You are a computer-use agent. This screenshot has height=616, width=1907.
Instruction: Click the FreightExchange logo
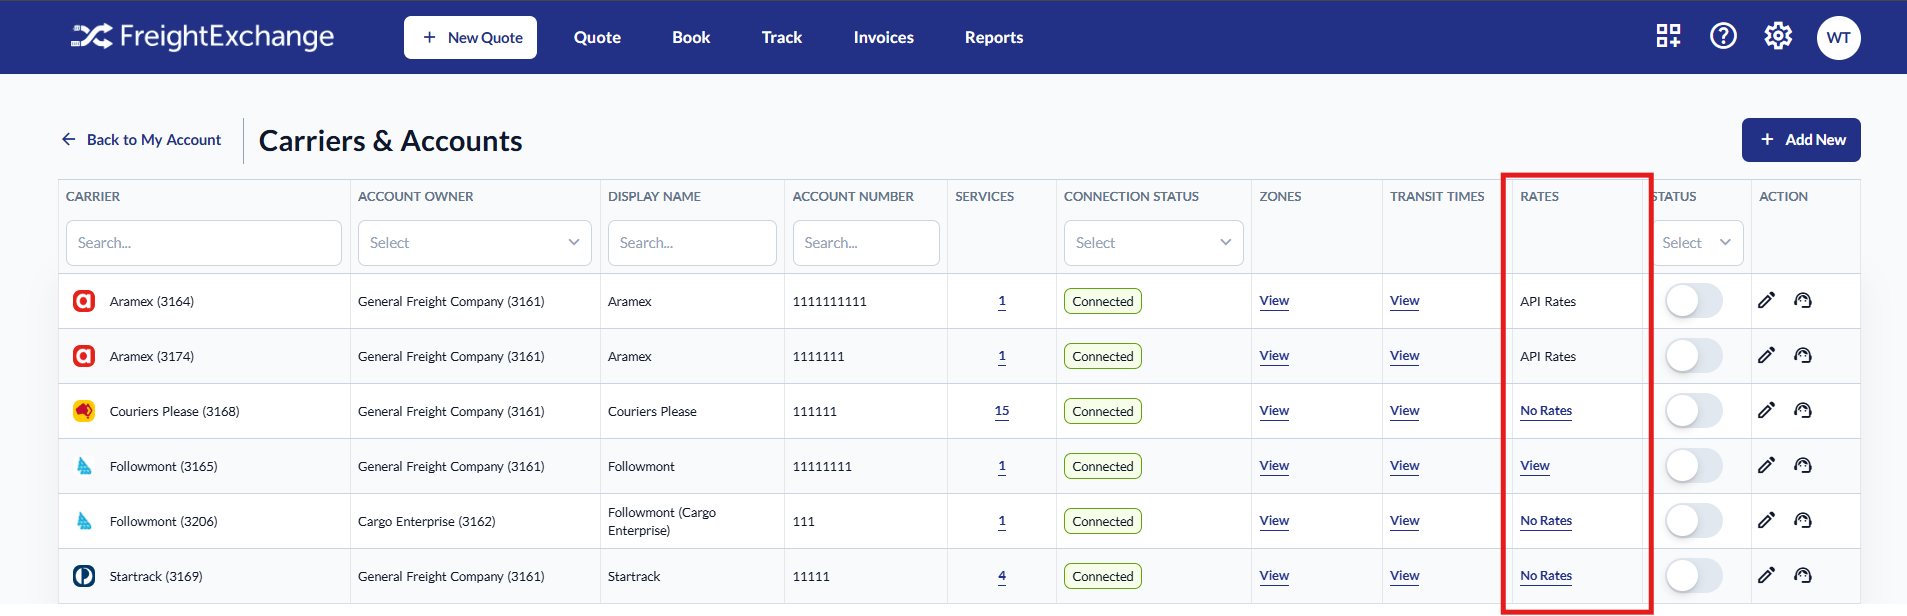[x=202, y=37]
